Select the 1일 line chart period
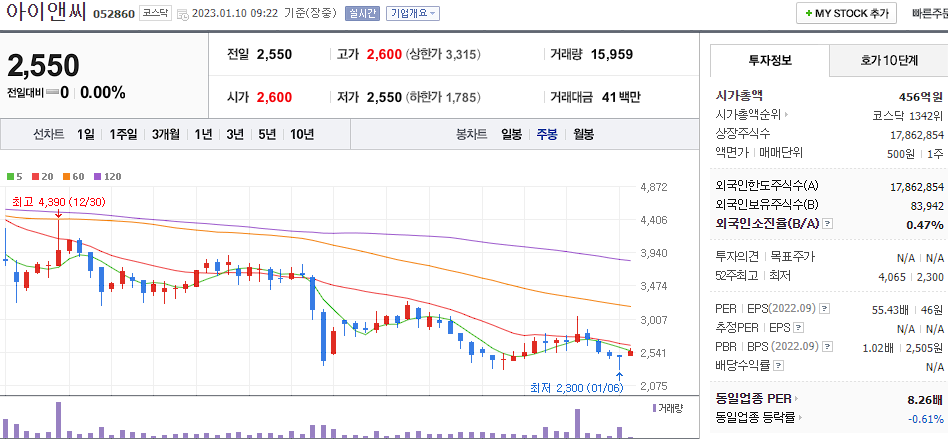948x439 pixels. pos(86,134)
